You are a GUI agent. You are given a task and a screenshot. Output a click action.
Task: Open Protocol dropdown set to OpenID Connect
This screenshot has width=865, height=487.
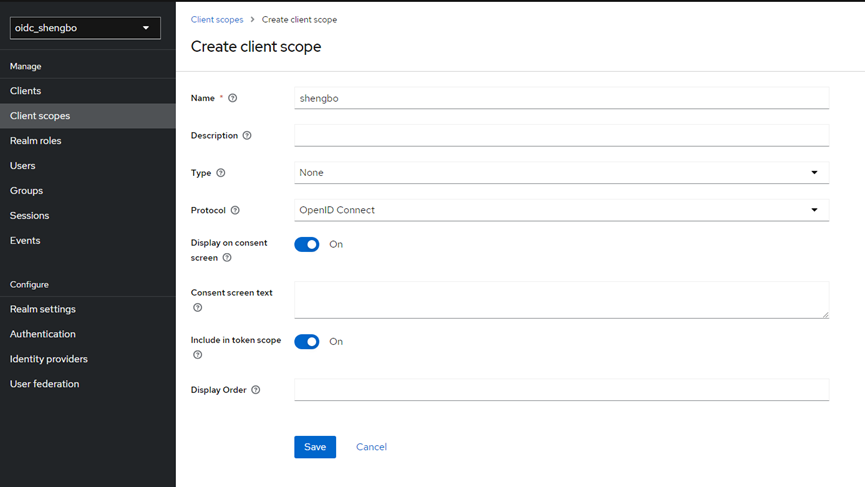click(x=561, y=210)
